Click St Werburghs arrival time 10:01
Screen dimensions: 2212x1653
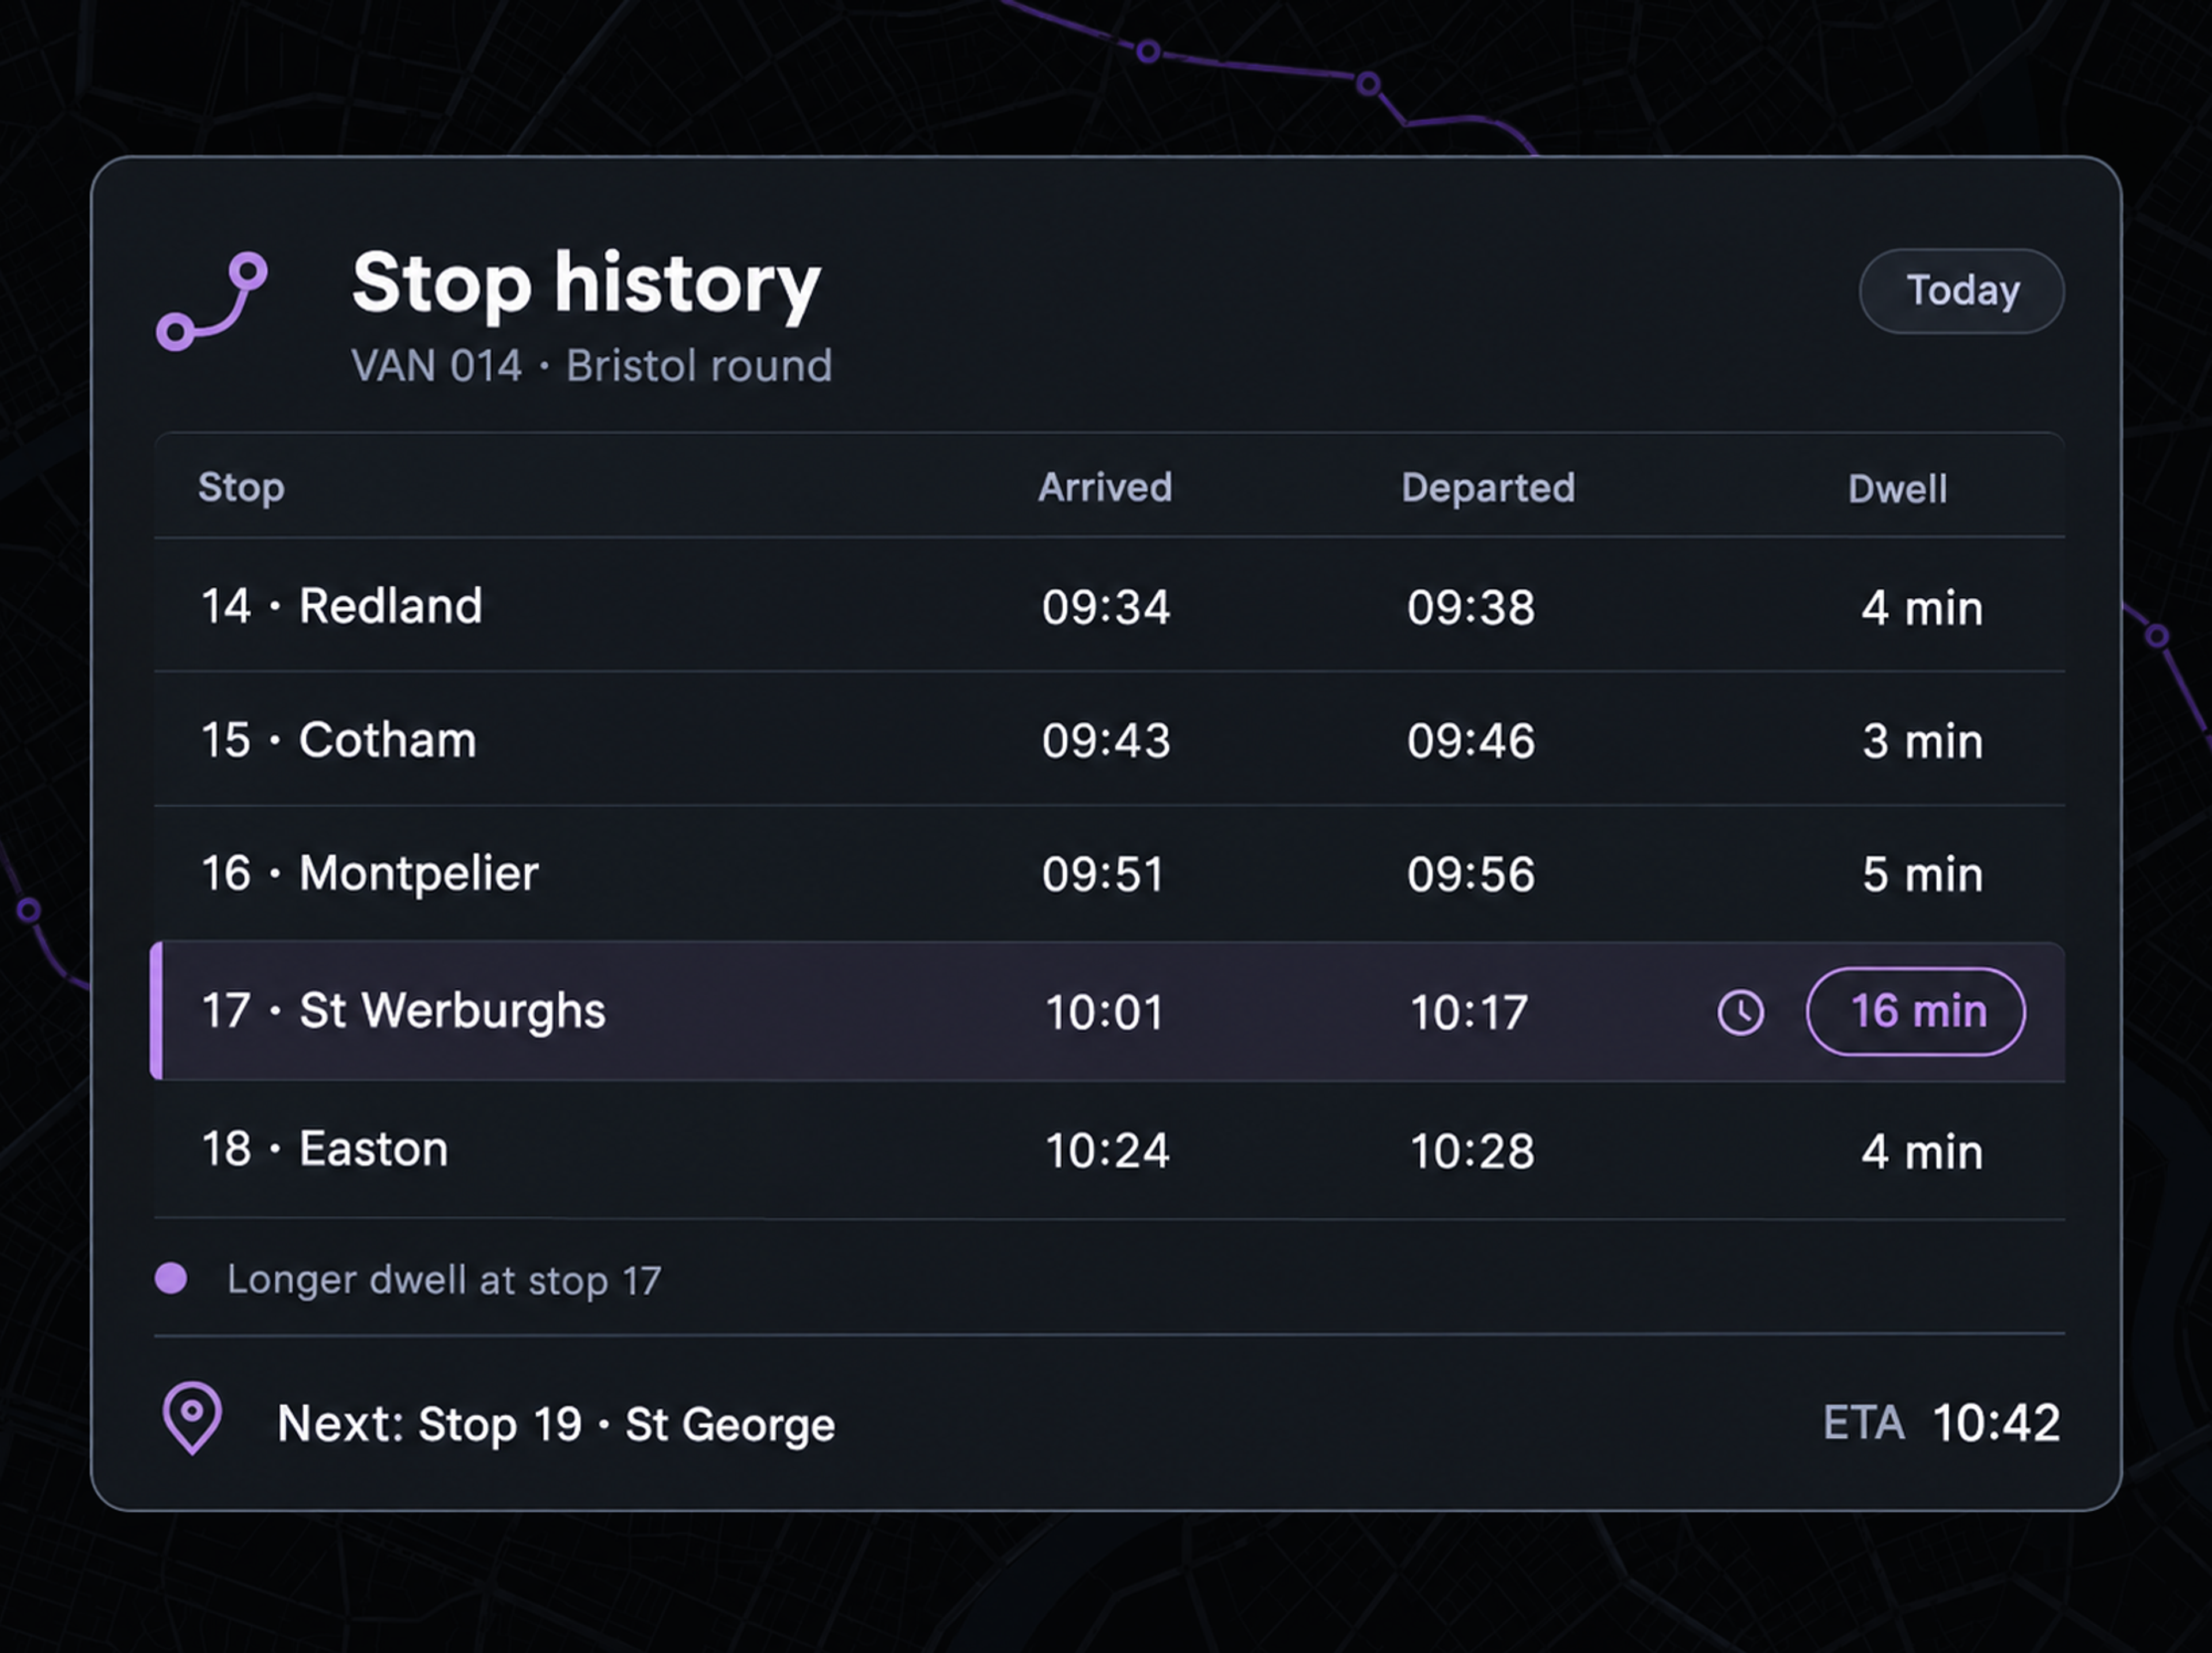click(x=1105, y=1012)
